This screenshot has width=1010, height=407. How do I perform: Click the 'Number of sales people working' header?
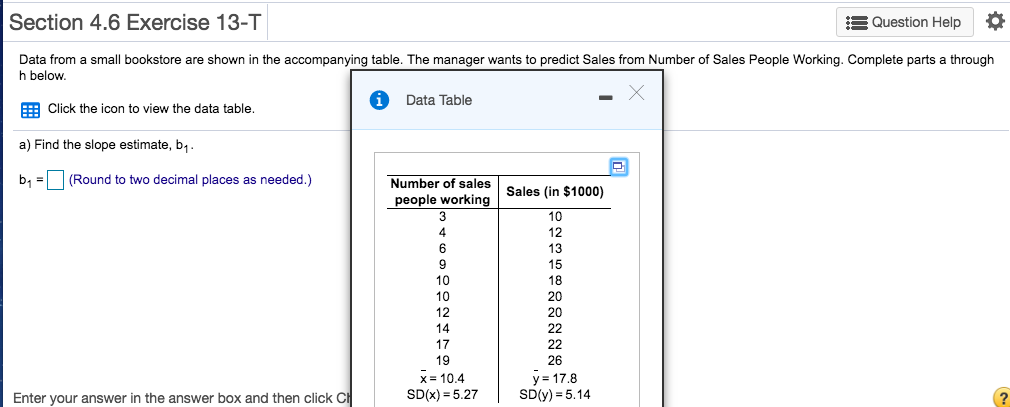(x=442, y=192)
